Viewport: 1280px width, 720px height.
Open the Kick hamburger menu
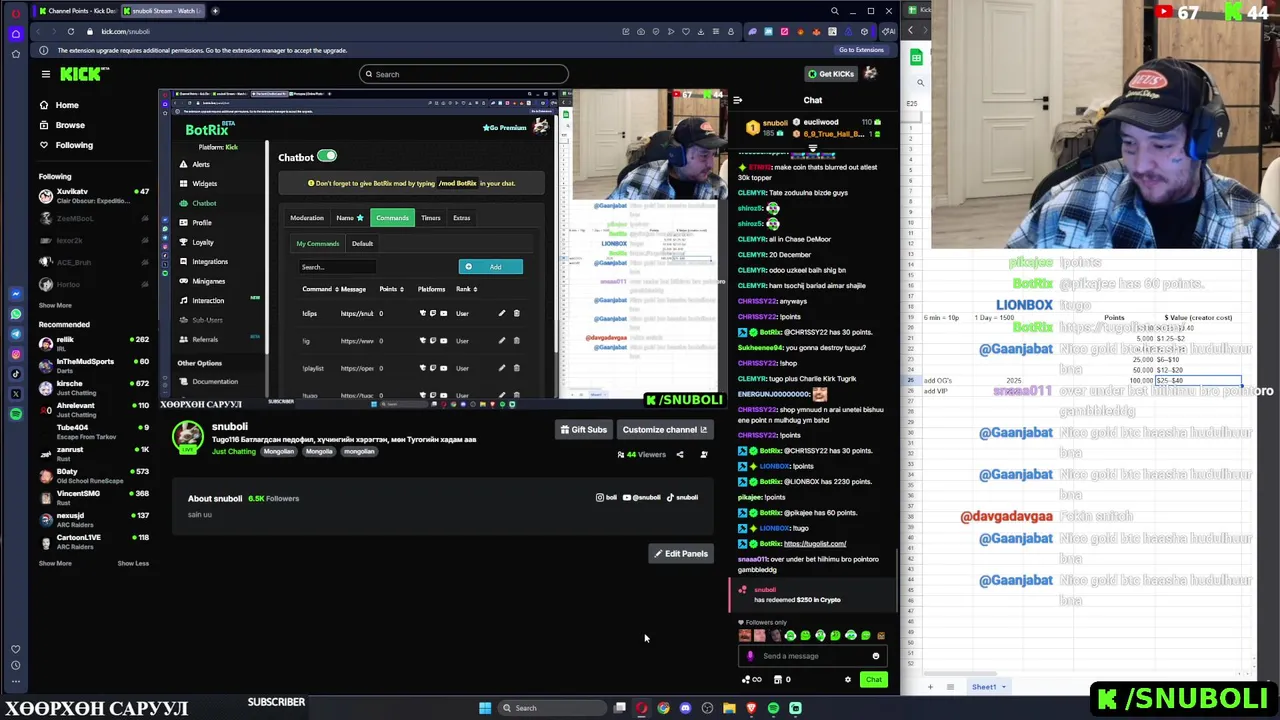[45, 74]
